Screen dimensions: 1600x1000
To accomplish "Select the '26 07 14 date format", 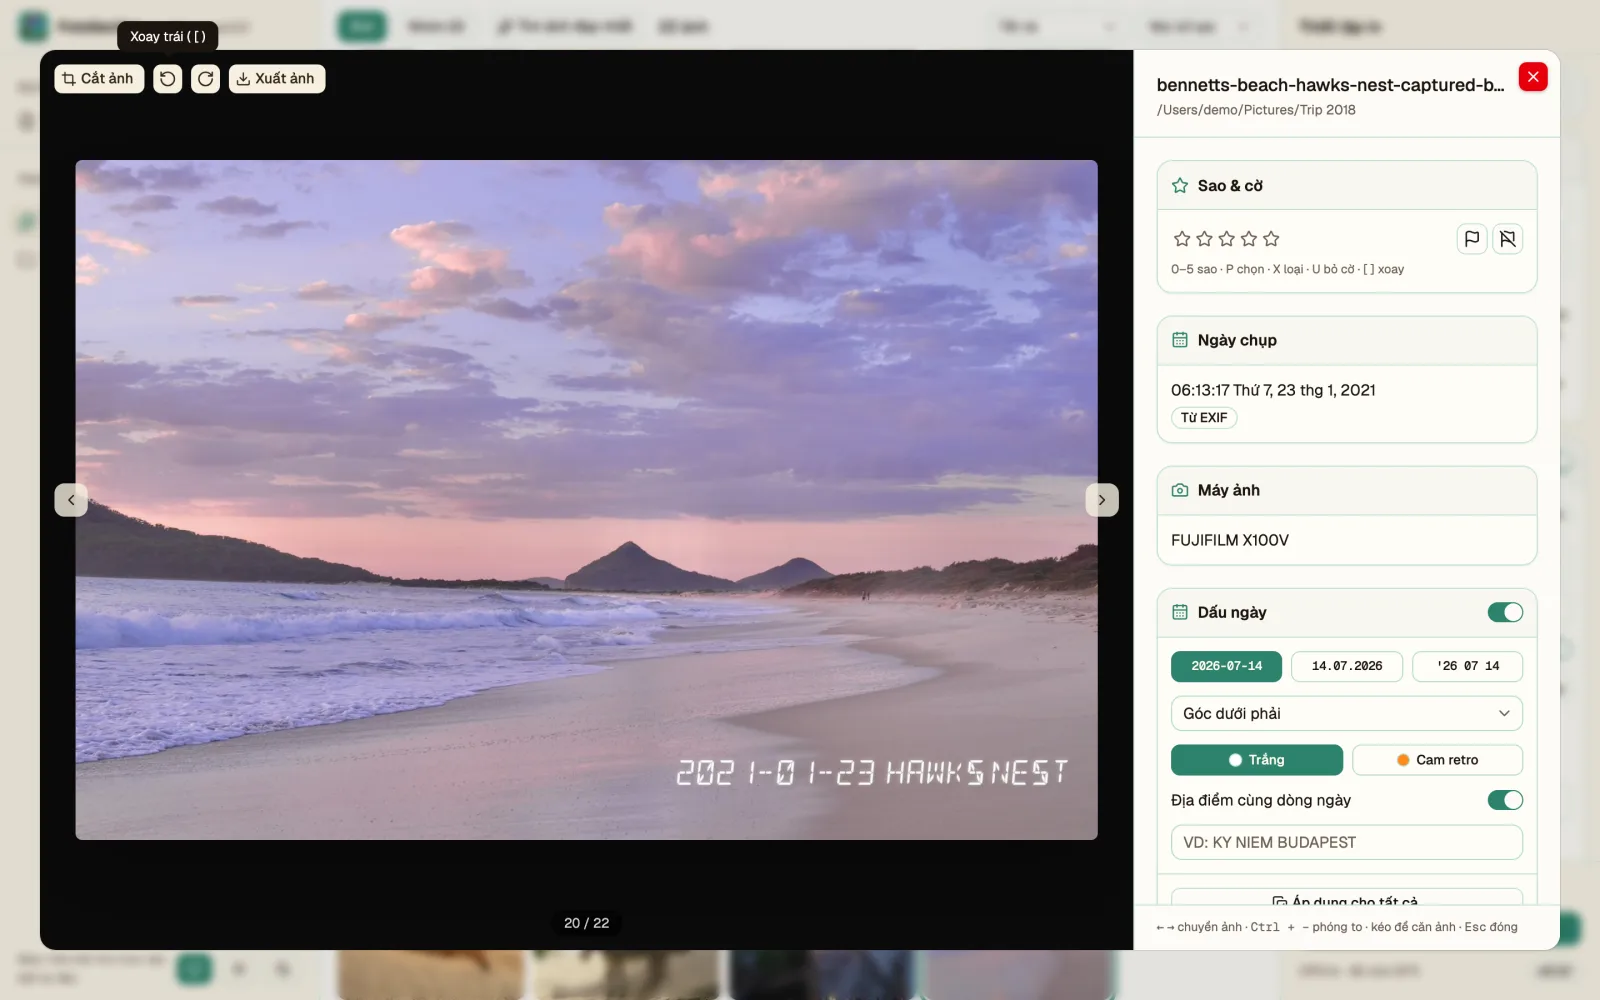I will pos(1467,666).
